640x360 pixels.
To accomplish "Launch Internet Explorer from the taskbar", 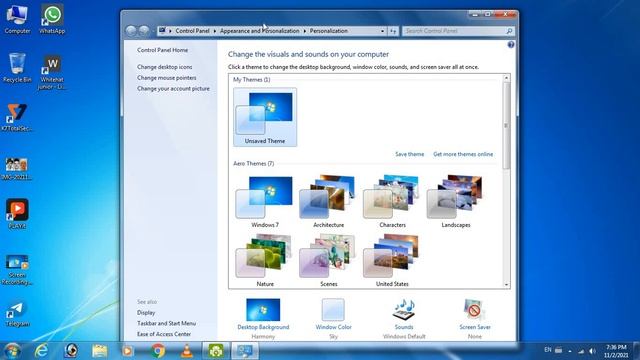I will coord(41,351).
